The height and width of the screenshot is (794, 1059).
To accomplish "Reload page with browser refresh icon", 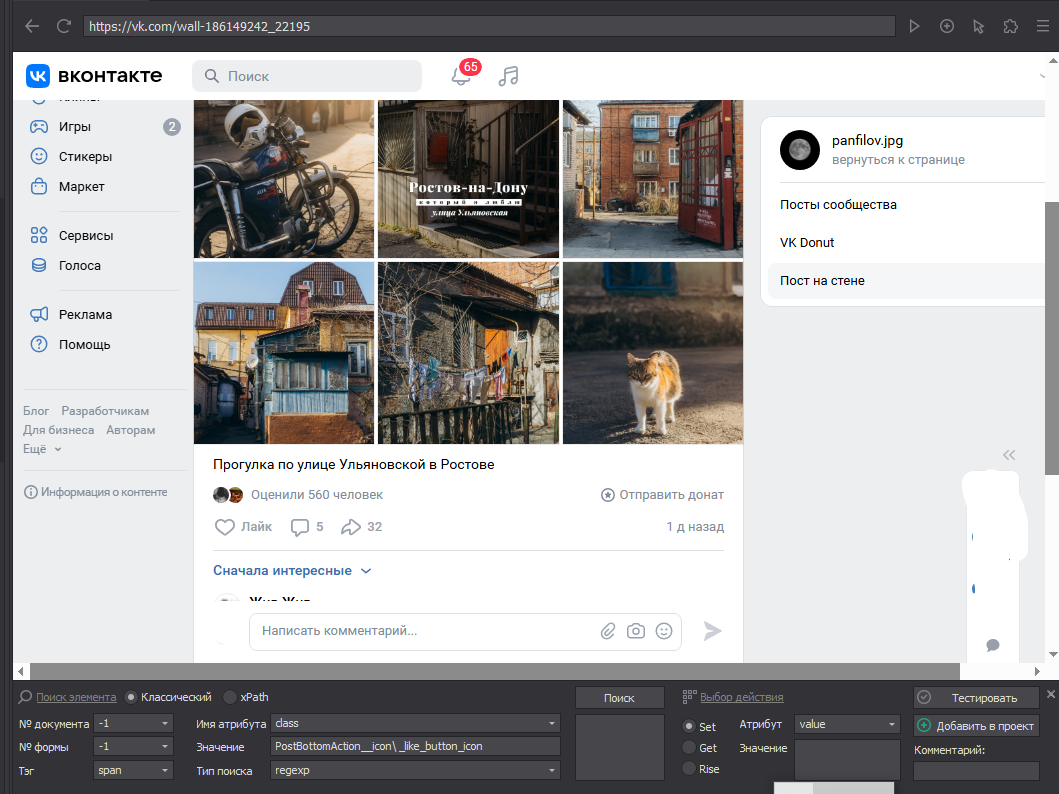I will [x=64, y=26].
